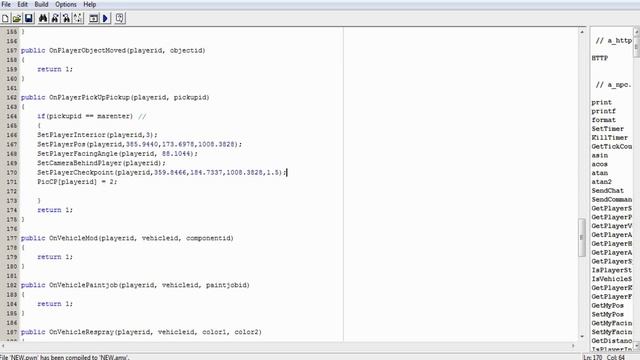Click the editor vertical scrollbar down arrow
Image resolution: width=640 pixels, height=360 pixels.
coord(582,337)
